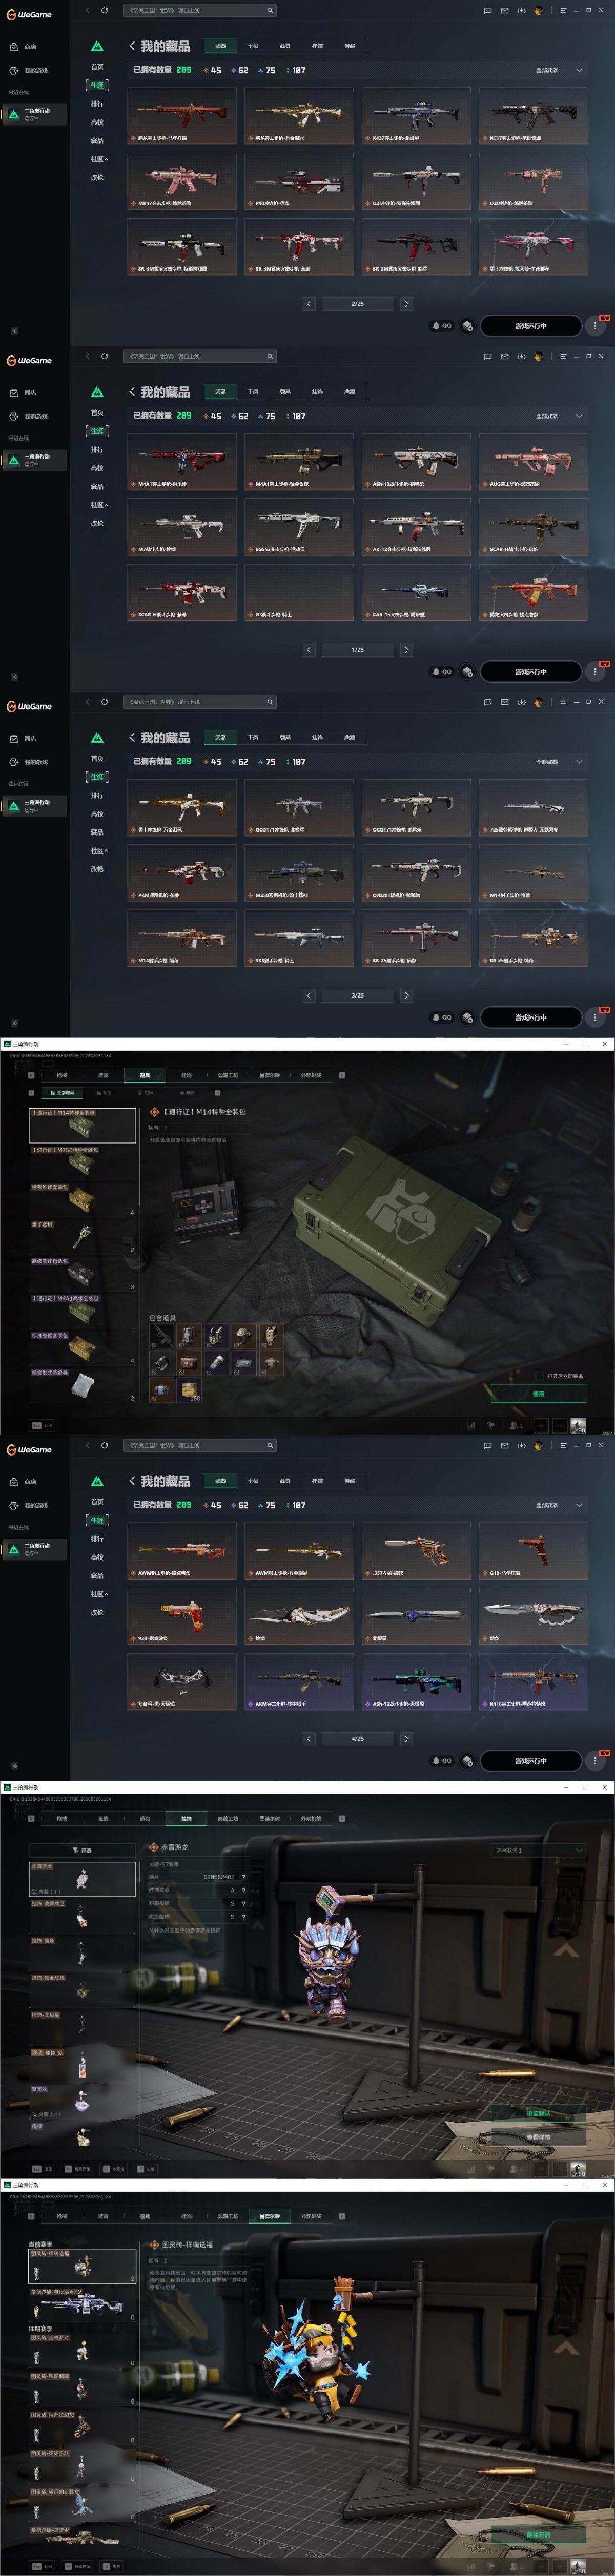The width and height of the screenshot is (615, 2576).
Task: Click the 三角洲行动 sidebar game entry in the 4/25 window
Action: (x=34, y=1548)
